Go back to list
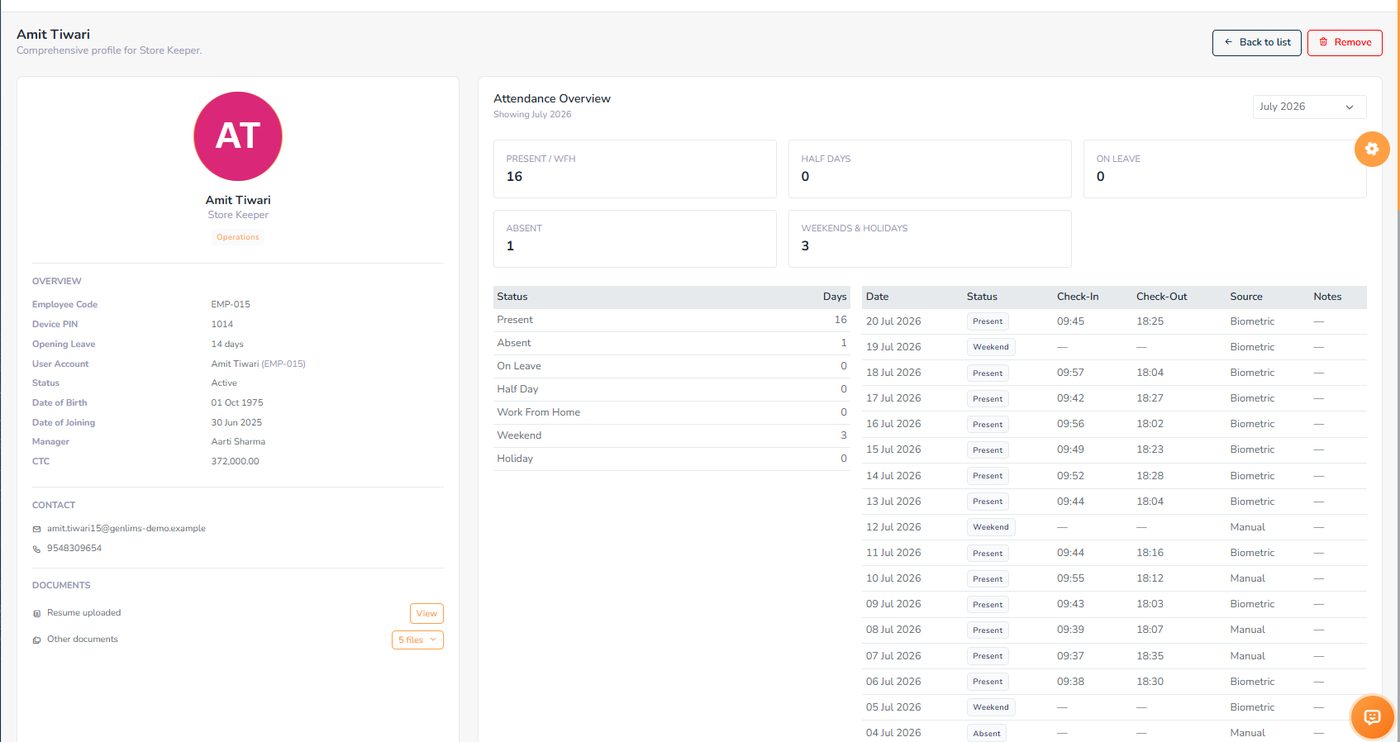 1257,42
